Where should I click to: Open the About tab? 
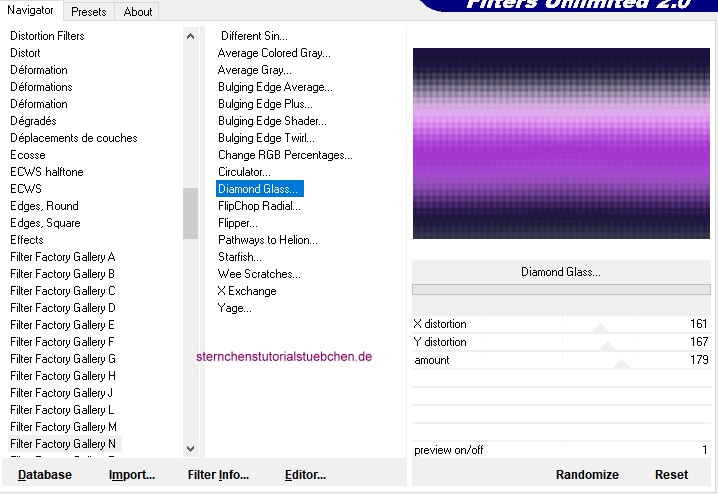pyautogui.click(x=137, y=12)
